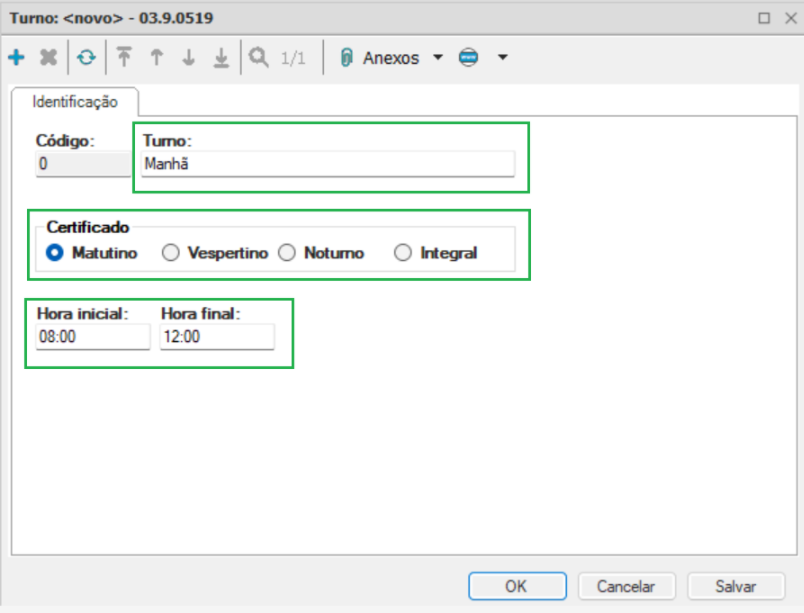Select the Noturno radio option
The width and height of the screenshot is (804, 613).
click(x=287, y=253)
